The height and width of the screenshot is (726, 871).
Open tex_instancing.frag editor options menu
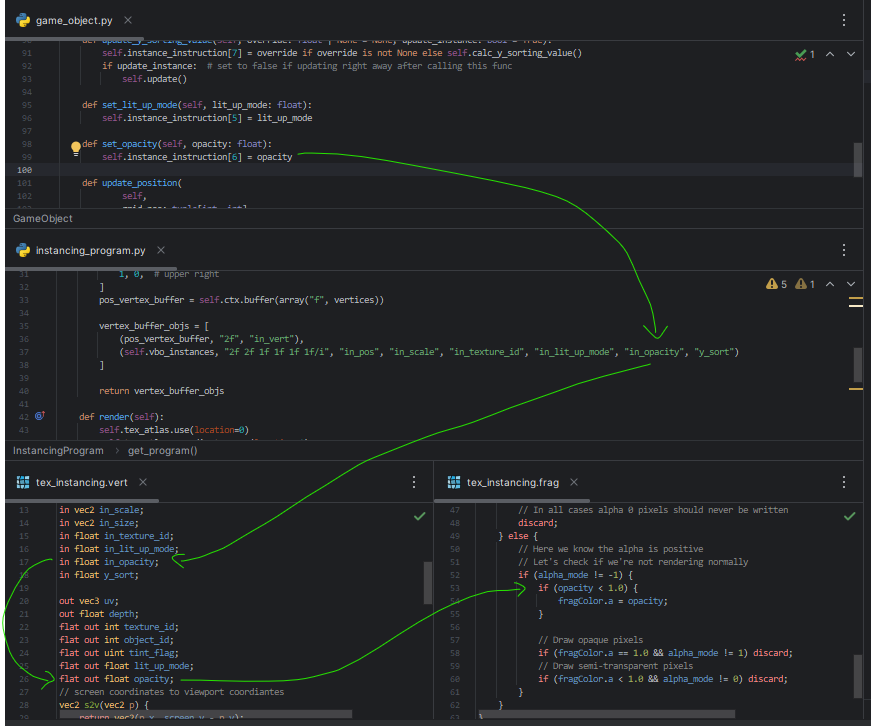843,482
